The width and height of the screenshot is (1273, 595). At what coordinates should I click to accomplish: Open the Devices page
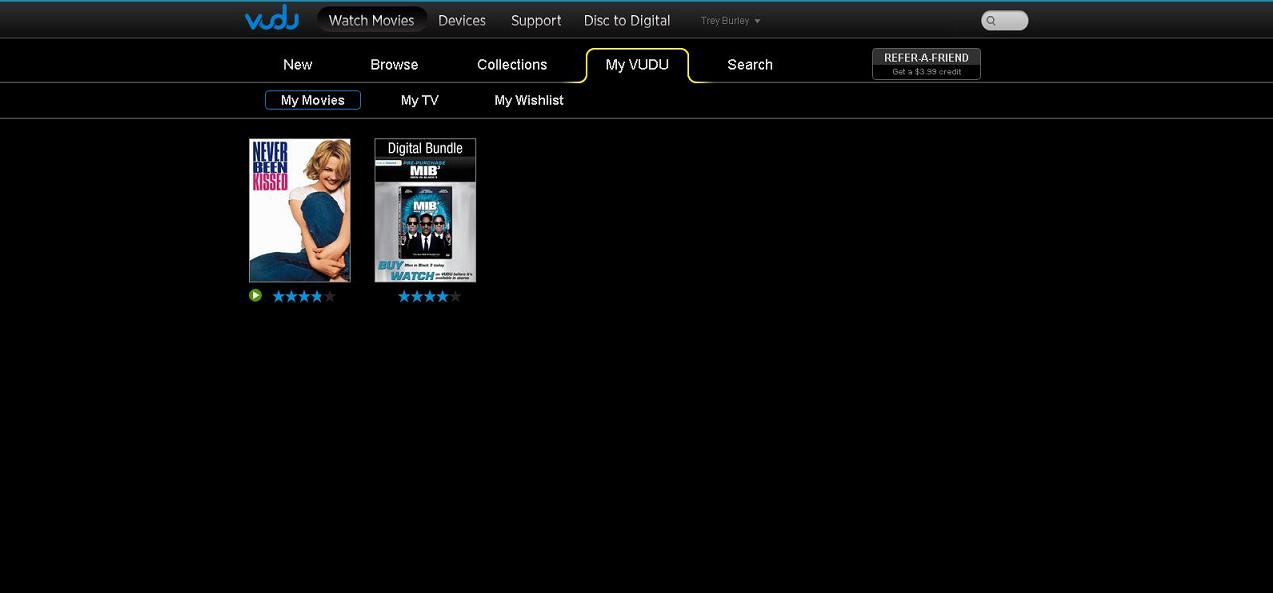[462, 20]
